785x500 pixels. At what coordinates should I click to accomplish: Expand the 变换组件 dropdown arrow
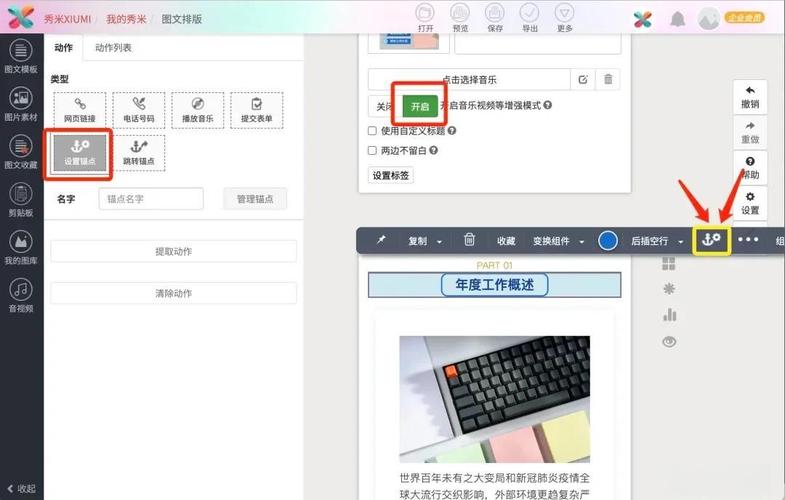(581, 242)
